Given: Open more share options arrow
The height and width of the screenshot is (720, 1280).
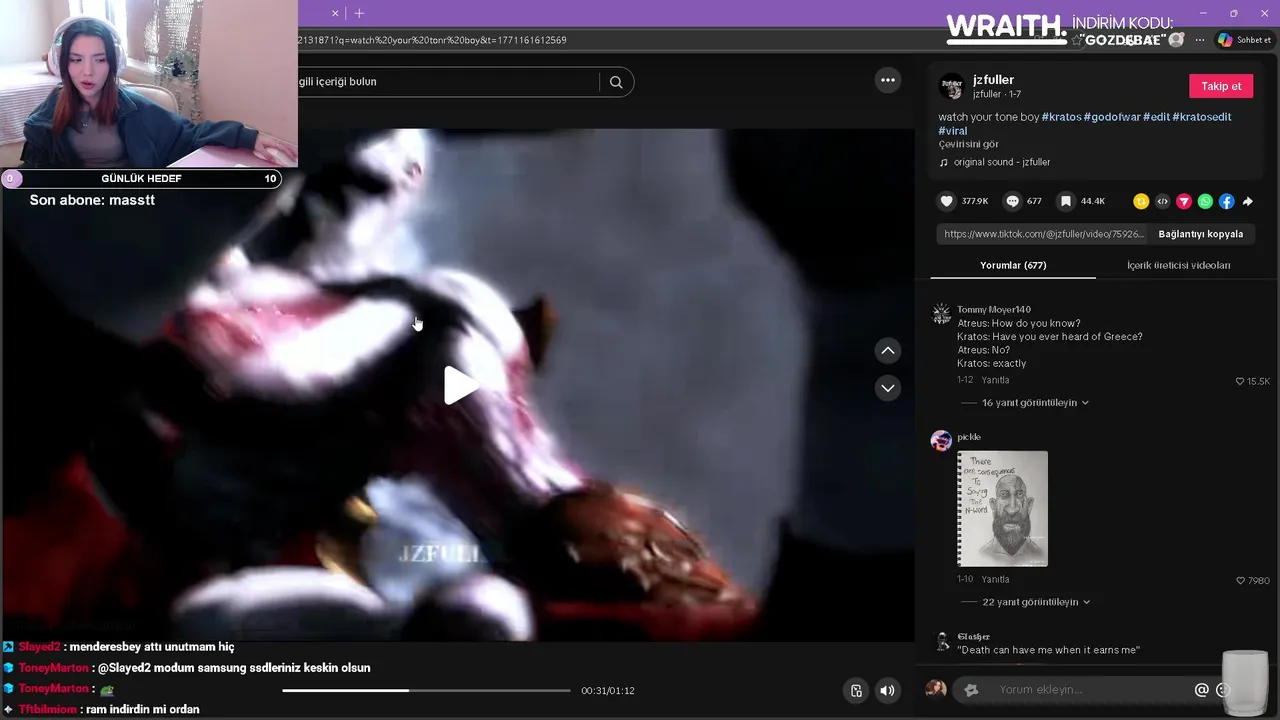Looking at the screenshot, I should 1248,201.
